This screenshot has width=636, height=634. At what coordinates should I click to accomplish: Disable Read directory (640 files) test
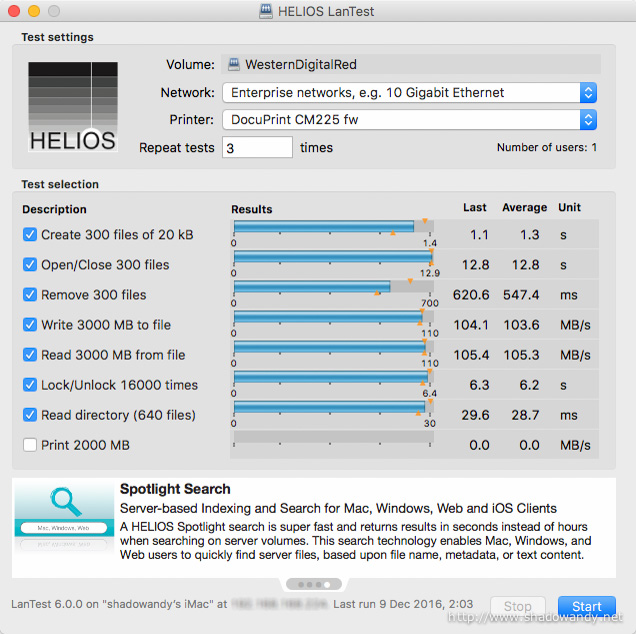30,415
